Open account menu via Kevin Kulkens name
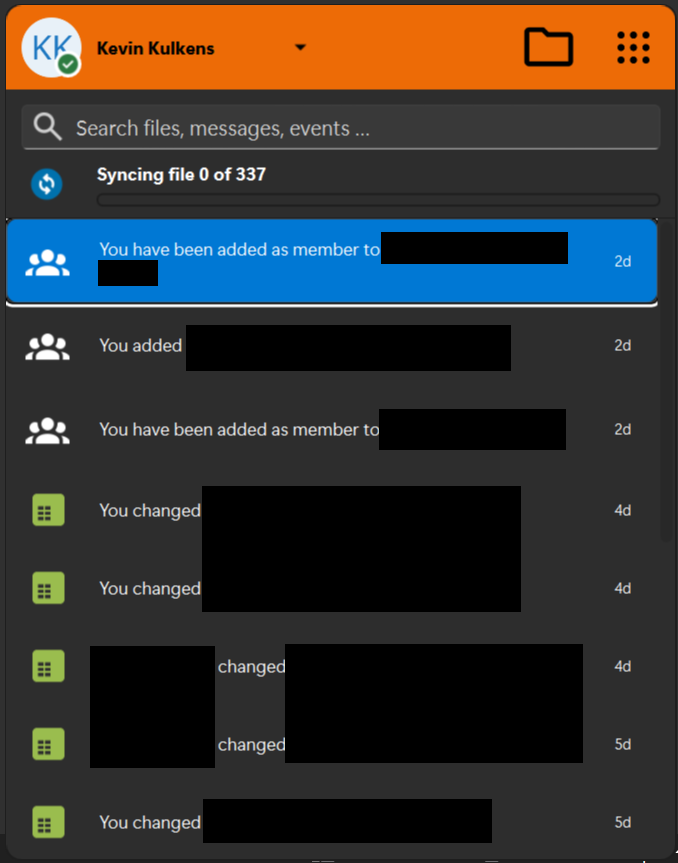 [155, 48]
